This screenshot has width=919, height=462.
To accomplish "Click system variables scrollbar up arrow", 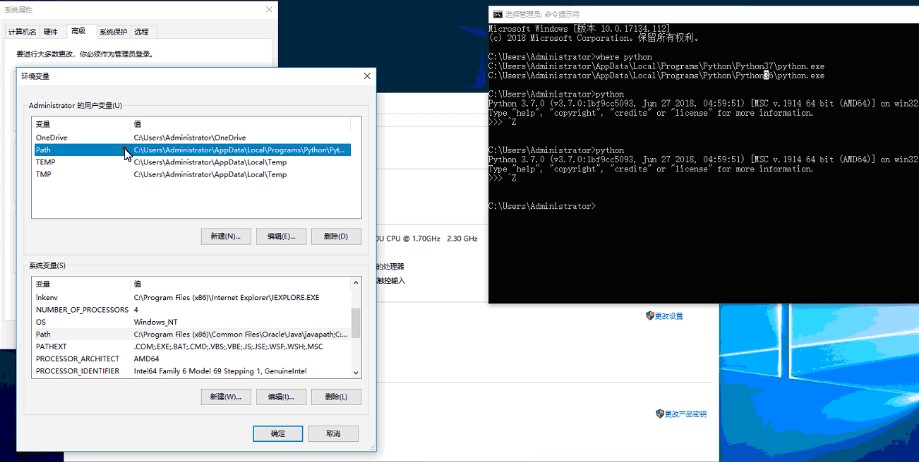I will 356,284.
